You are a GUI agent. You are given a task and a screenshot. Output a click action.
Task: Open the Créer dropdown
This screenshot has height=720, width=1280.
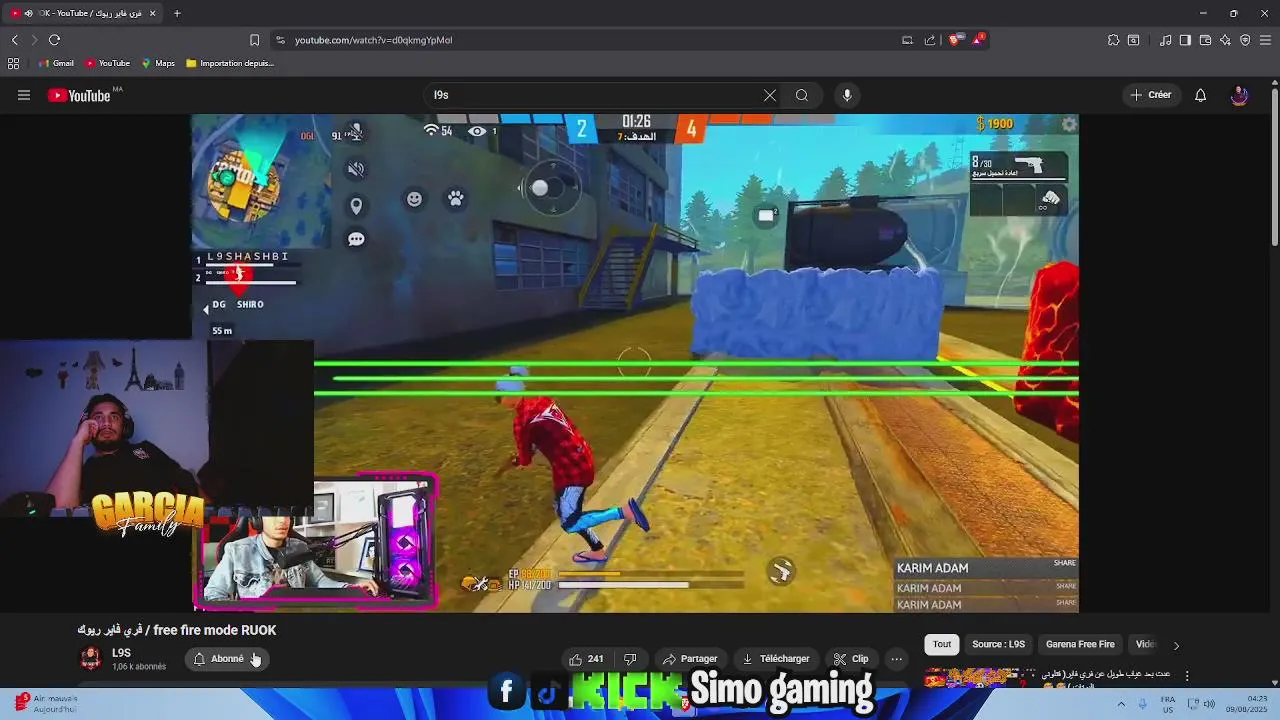1150,95
